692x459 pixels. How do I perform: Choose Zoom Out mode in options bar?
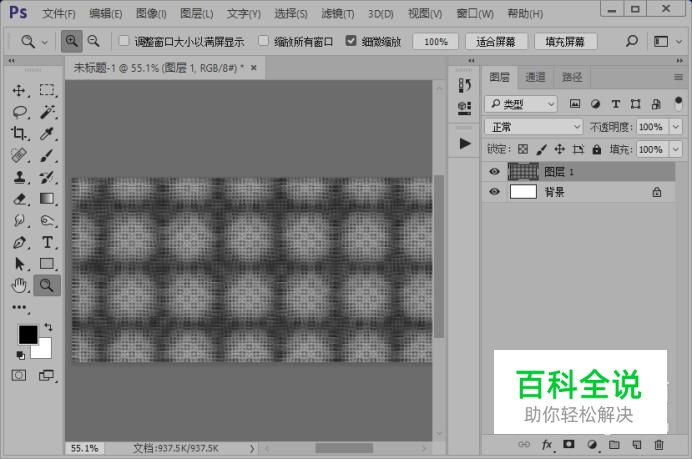pyautogui.click(x=94, y=41)
